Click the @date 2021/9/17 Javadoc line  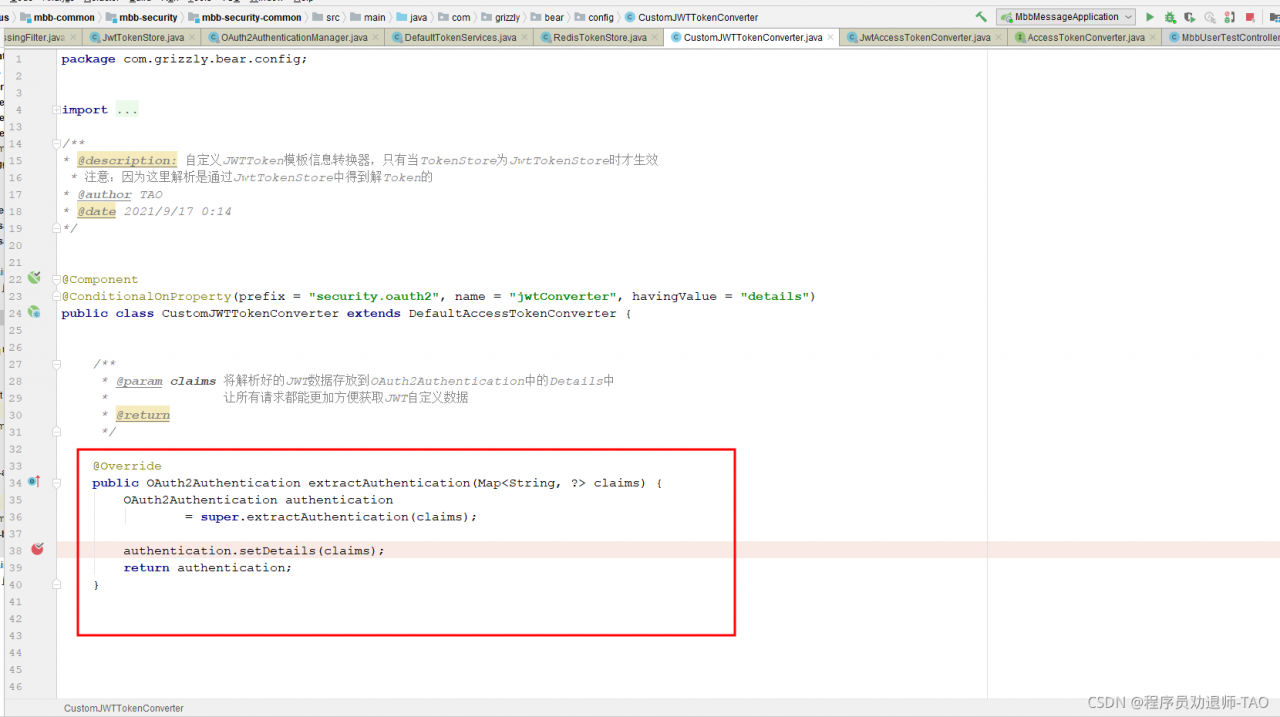coord(154,212)
